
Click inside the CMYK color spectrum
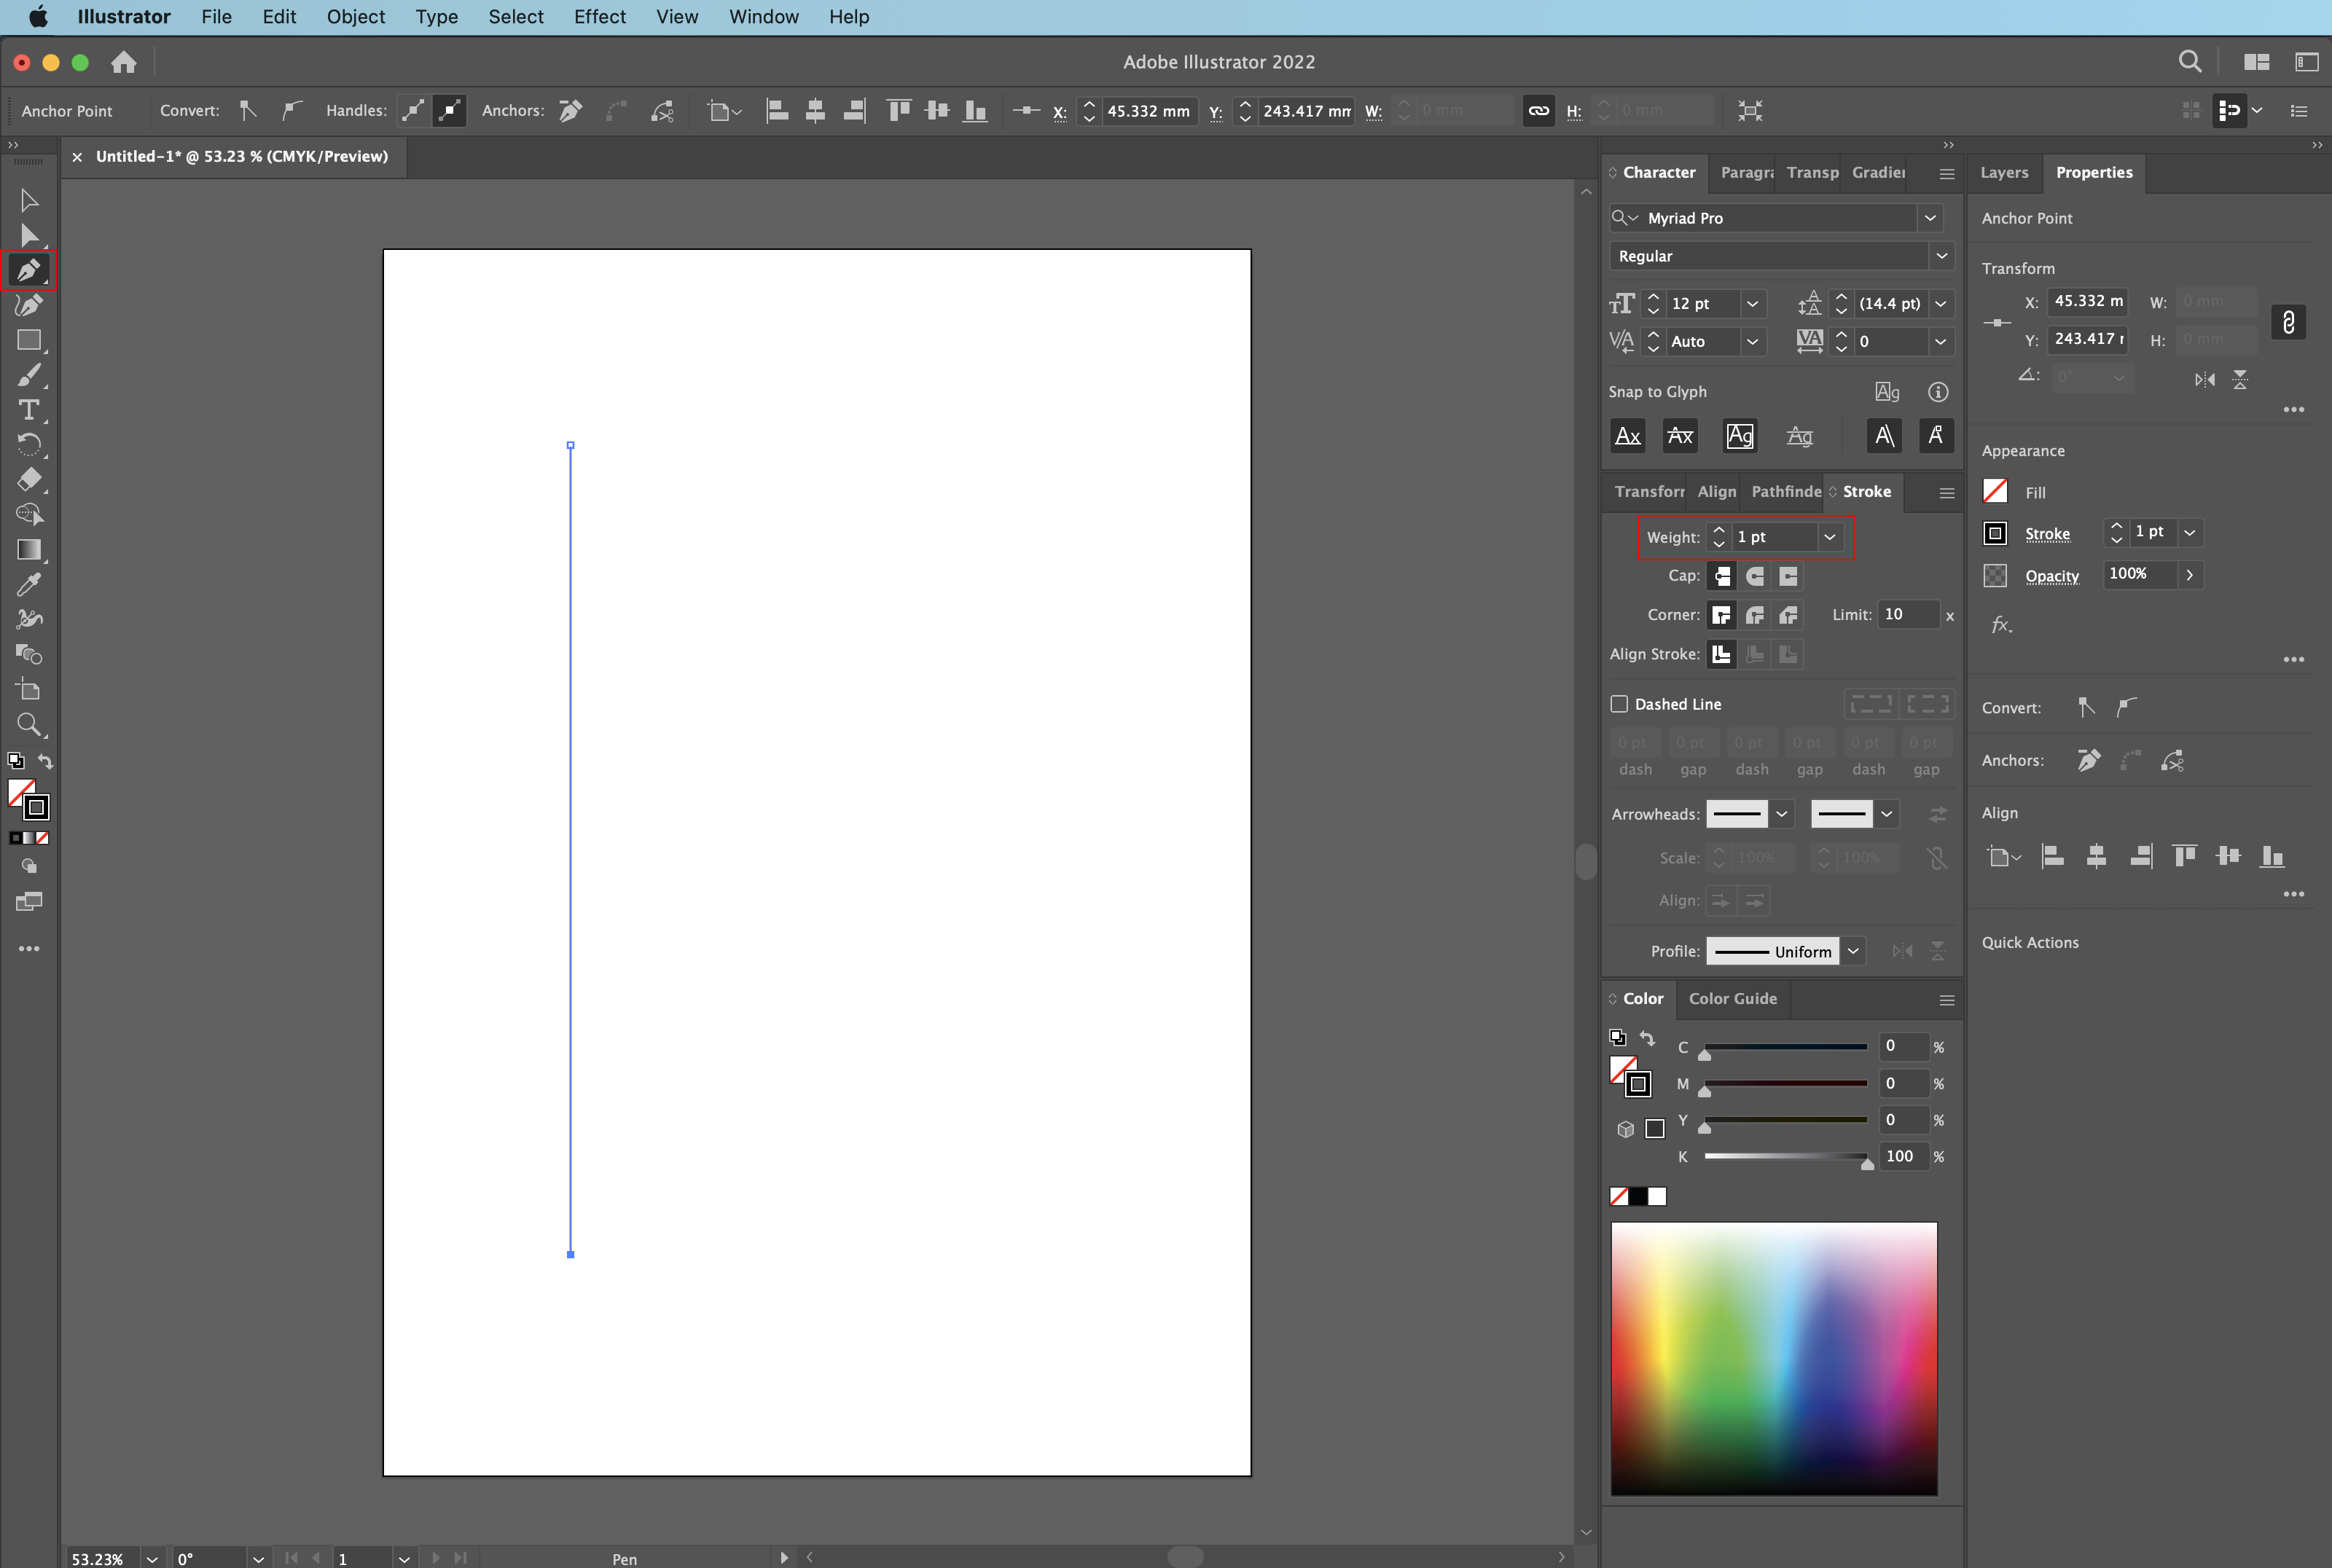coord(1773,1358)
